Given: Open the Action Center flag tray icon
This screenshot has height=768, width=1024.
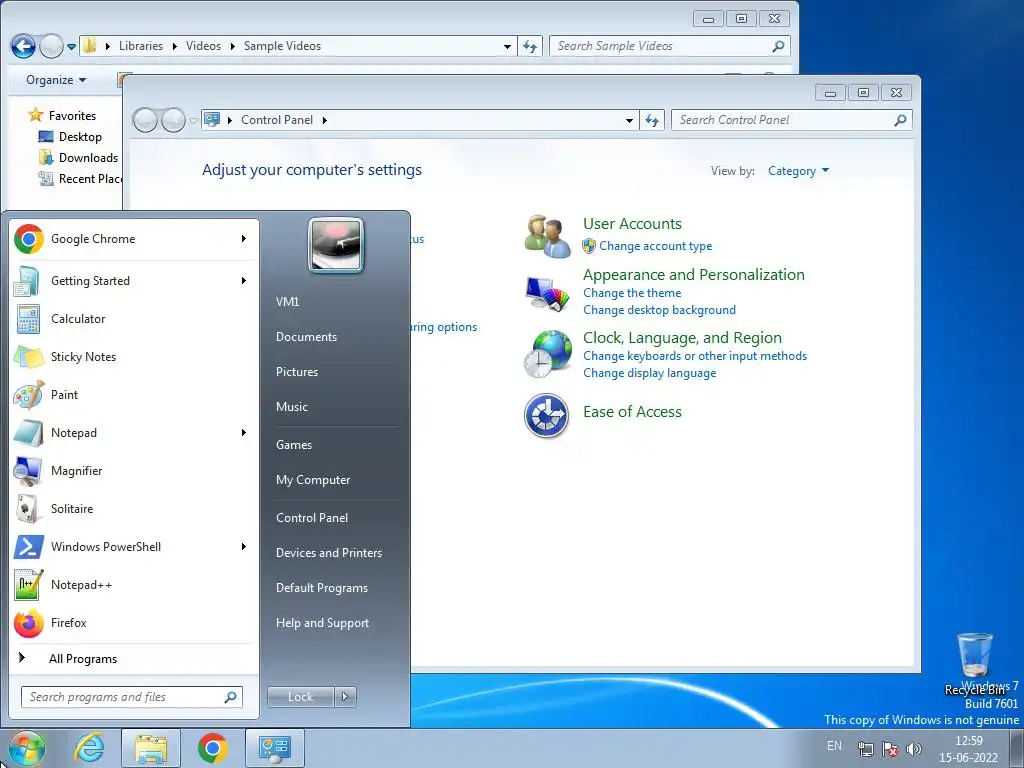Looking at the screenshot, I should coord(889,749).
